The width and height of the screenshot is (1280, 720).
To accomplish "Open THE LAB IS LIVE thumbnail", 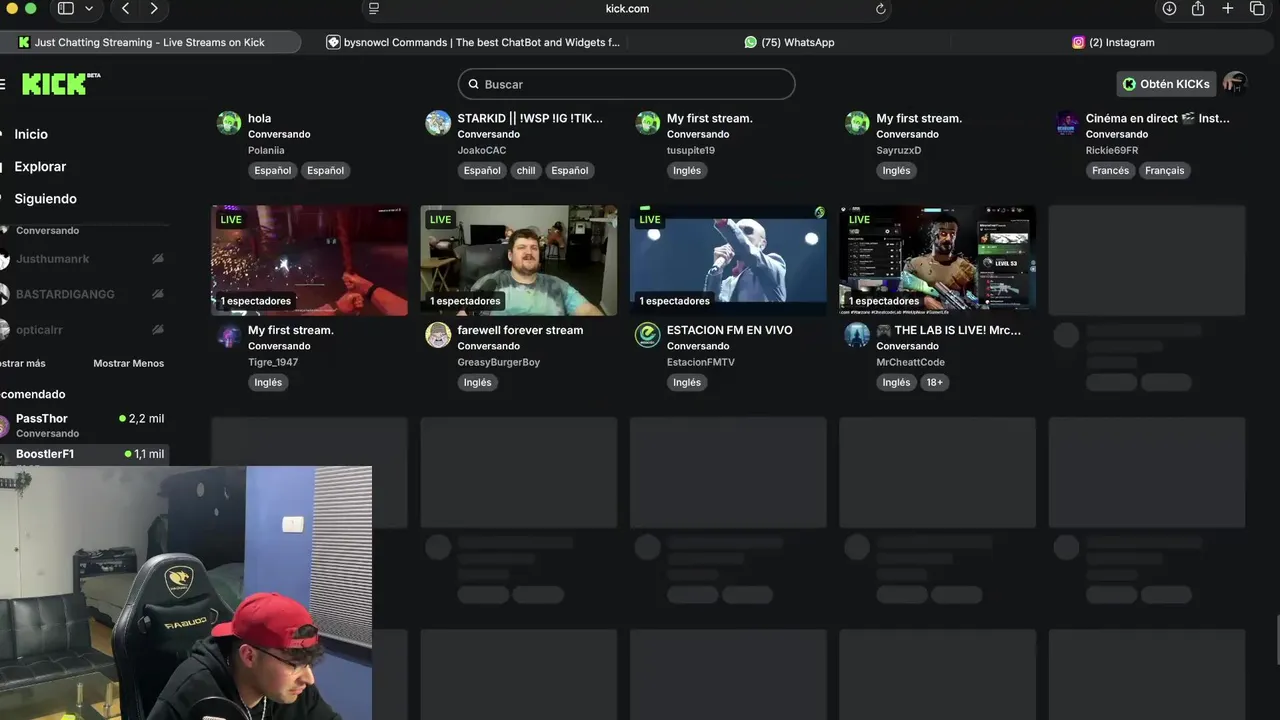I will point(938,260).
